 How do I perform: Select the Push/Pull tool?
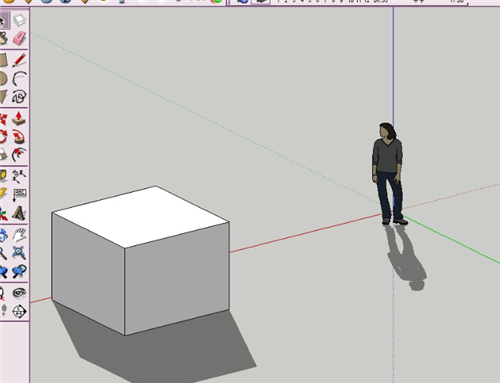click(x=19, y=119)
